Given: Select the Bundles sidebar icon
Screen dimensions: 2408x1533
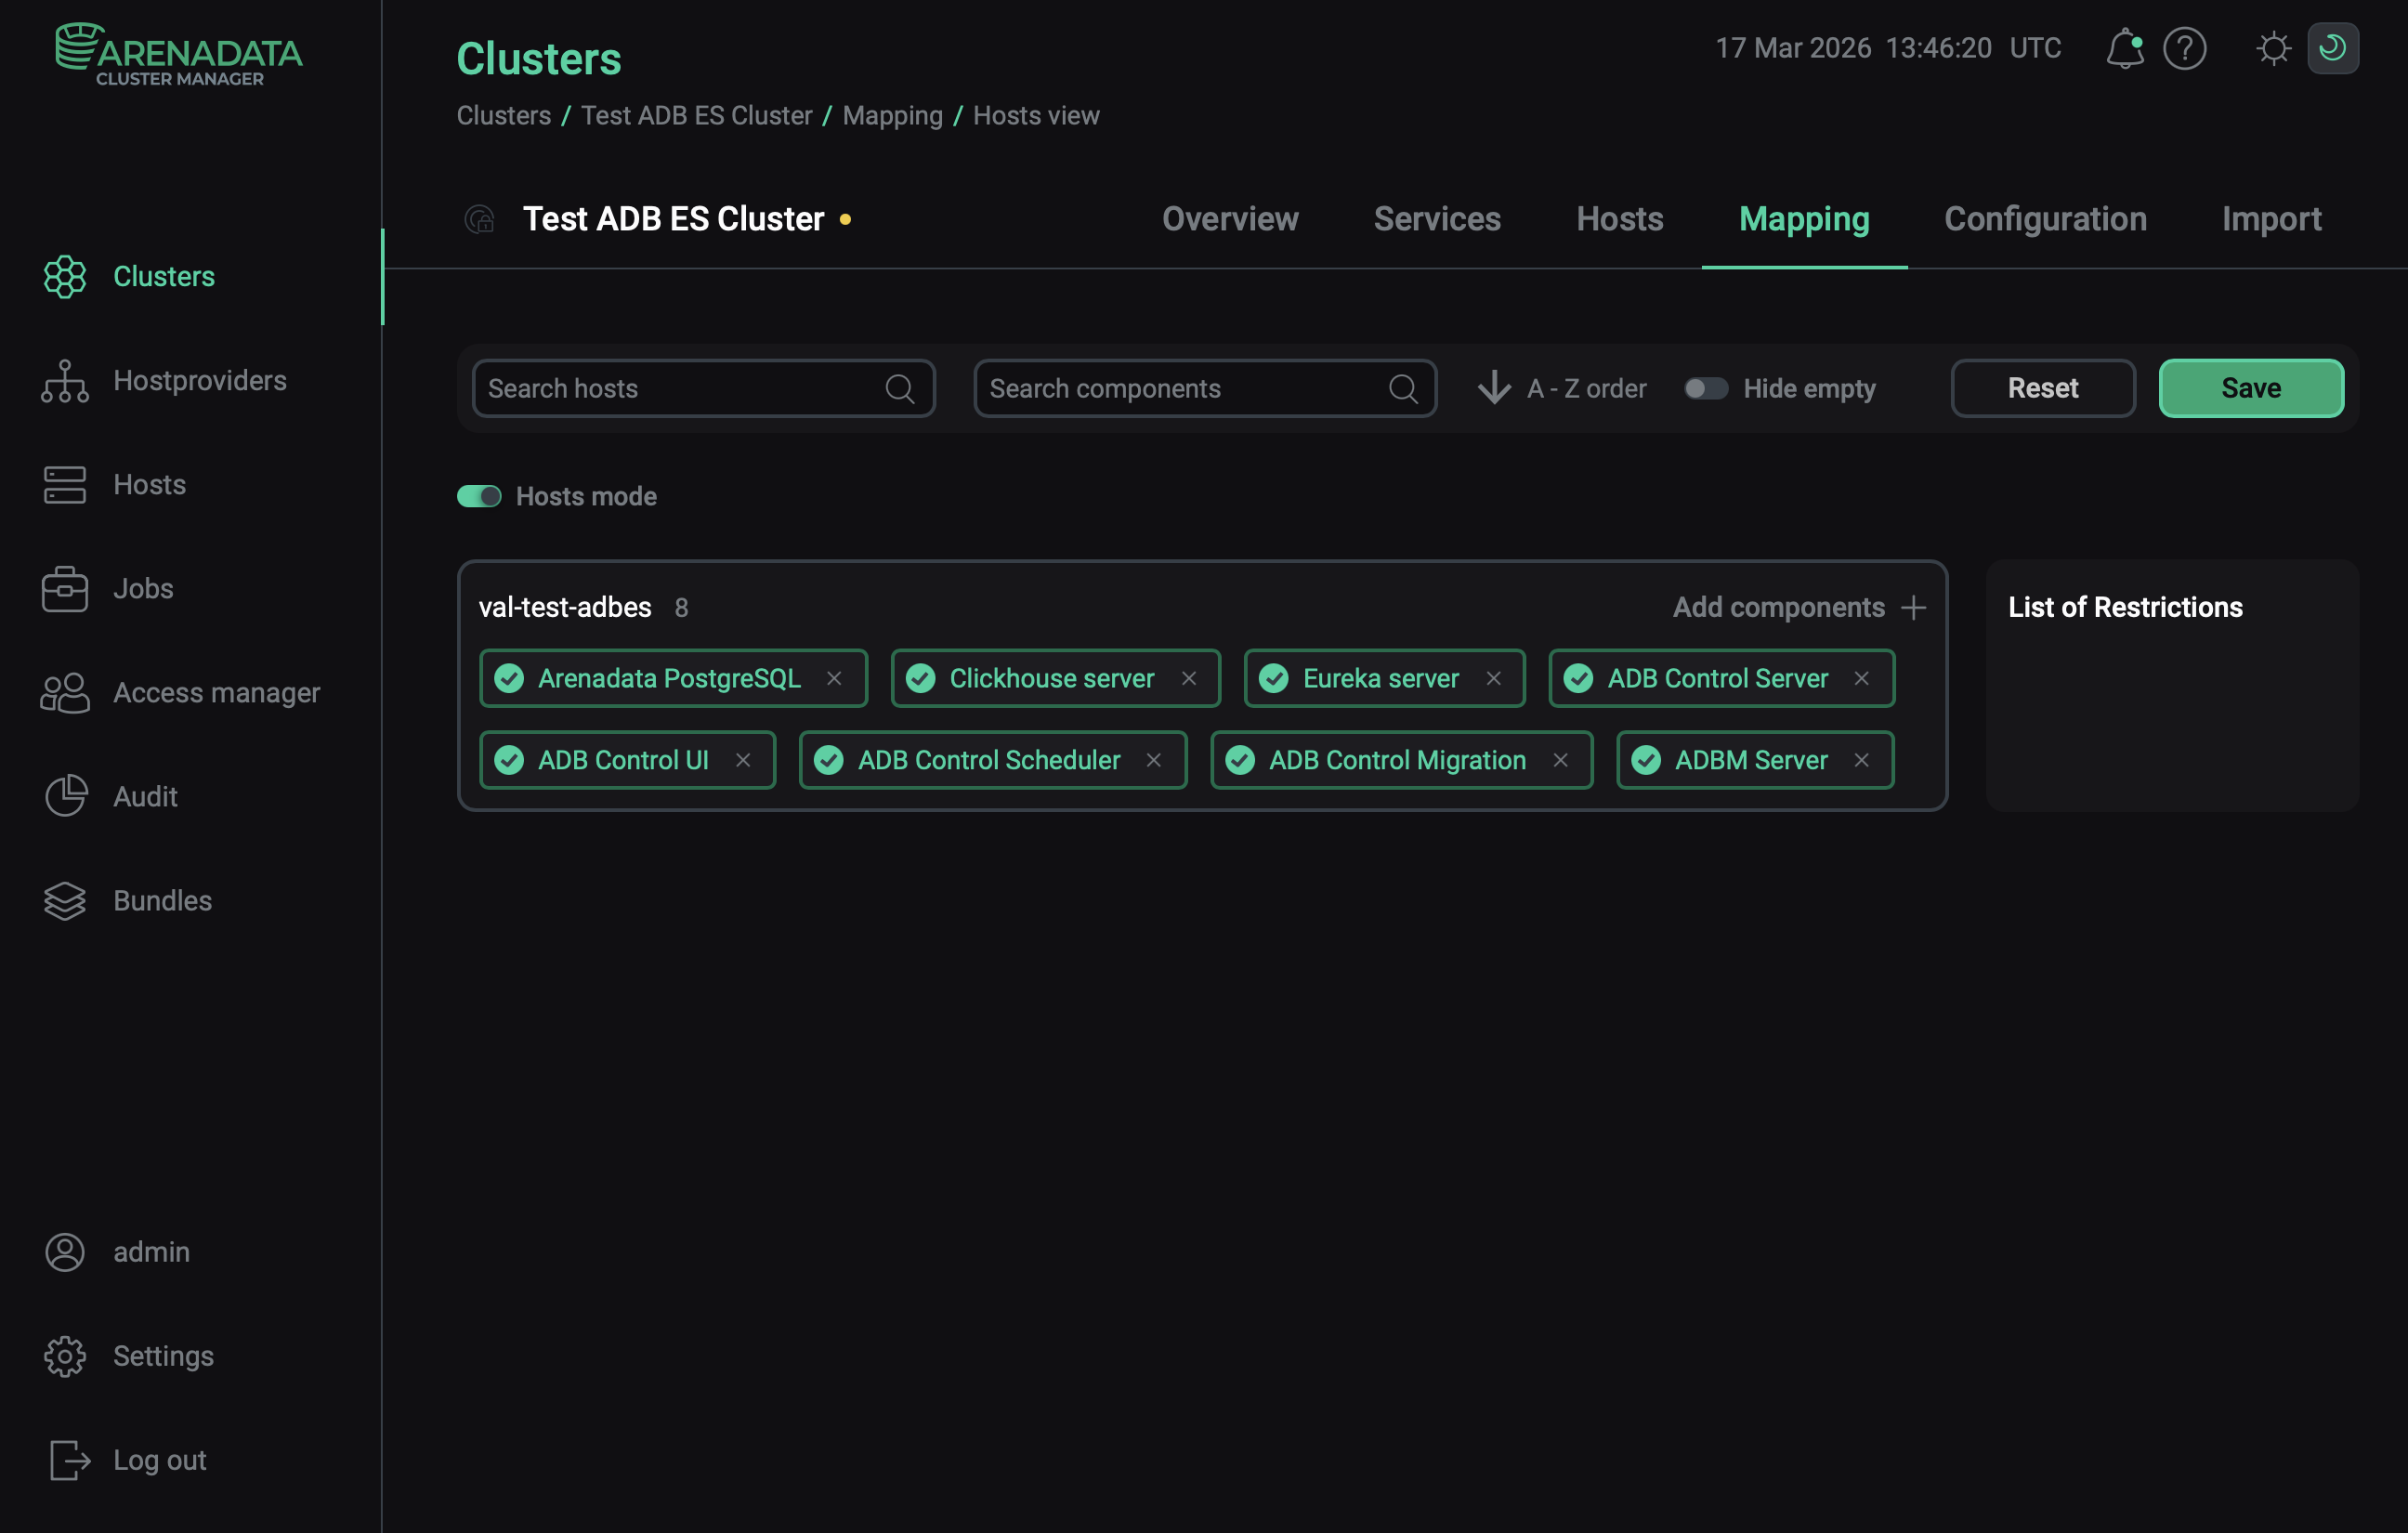Looking at the screenshot, I should [x=65, y=900].
